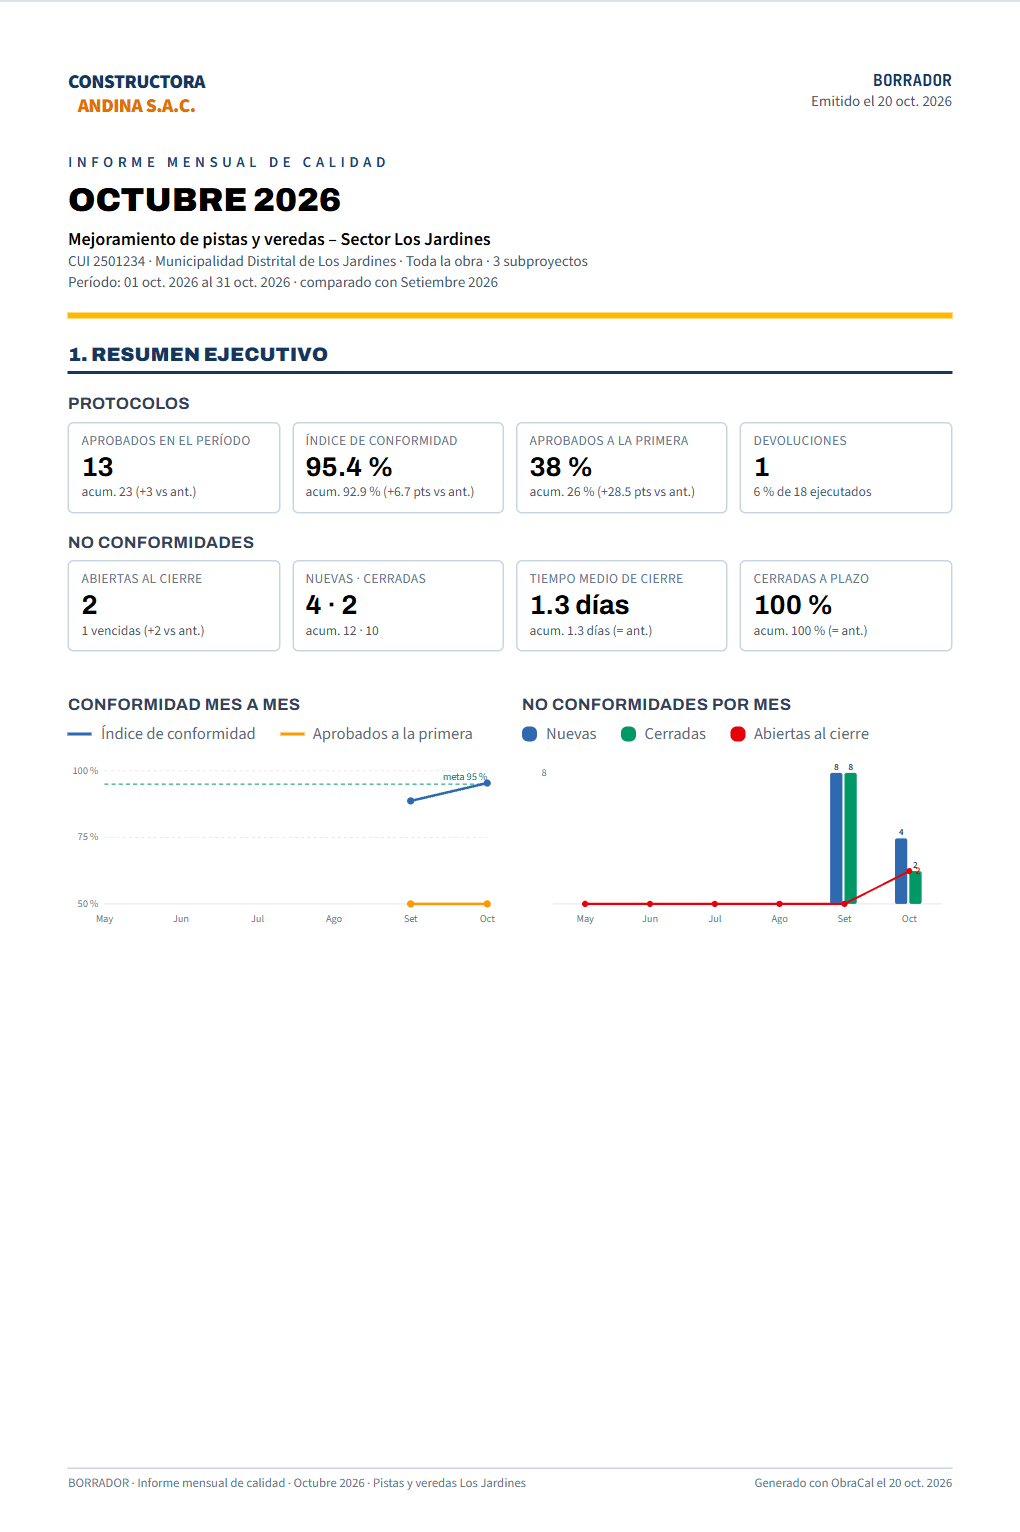
Task: Click the 50 % y-axis label
Action: [88, 903]
